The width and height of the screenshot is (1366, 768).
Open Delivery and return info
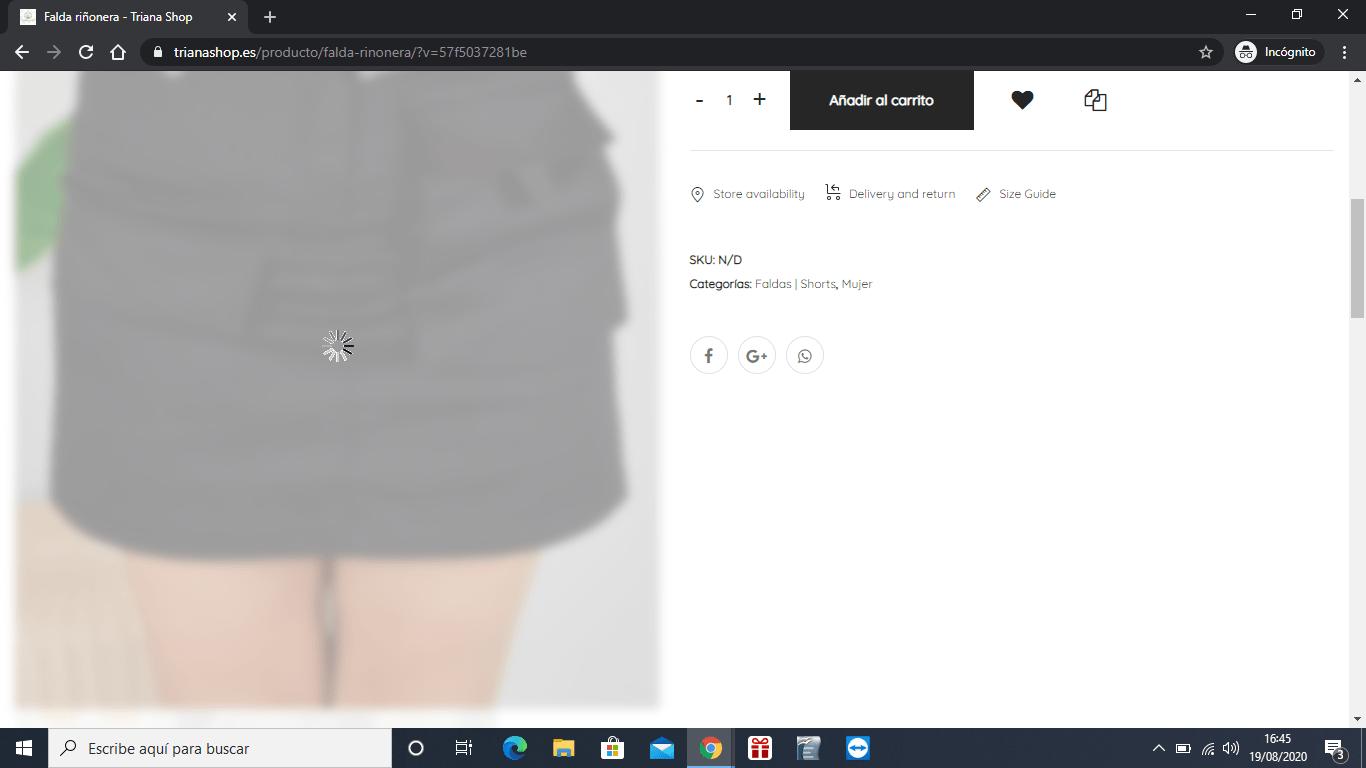[890, 194]
